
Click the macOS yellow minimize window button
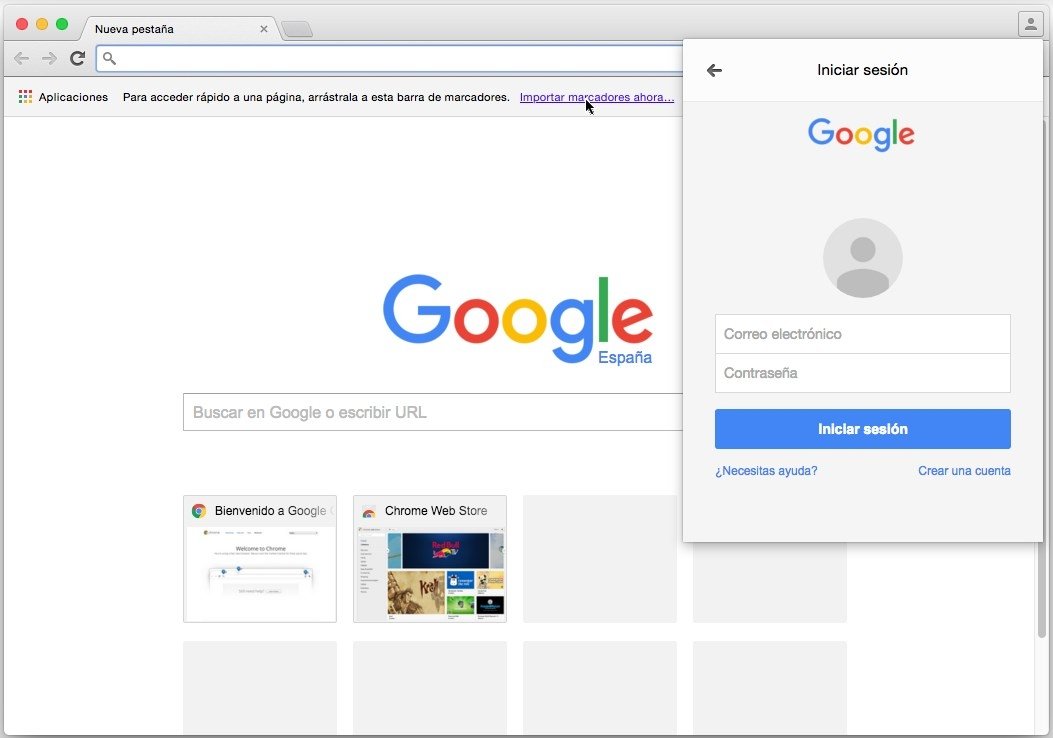click(x=42, y=24)
